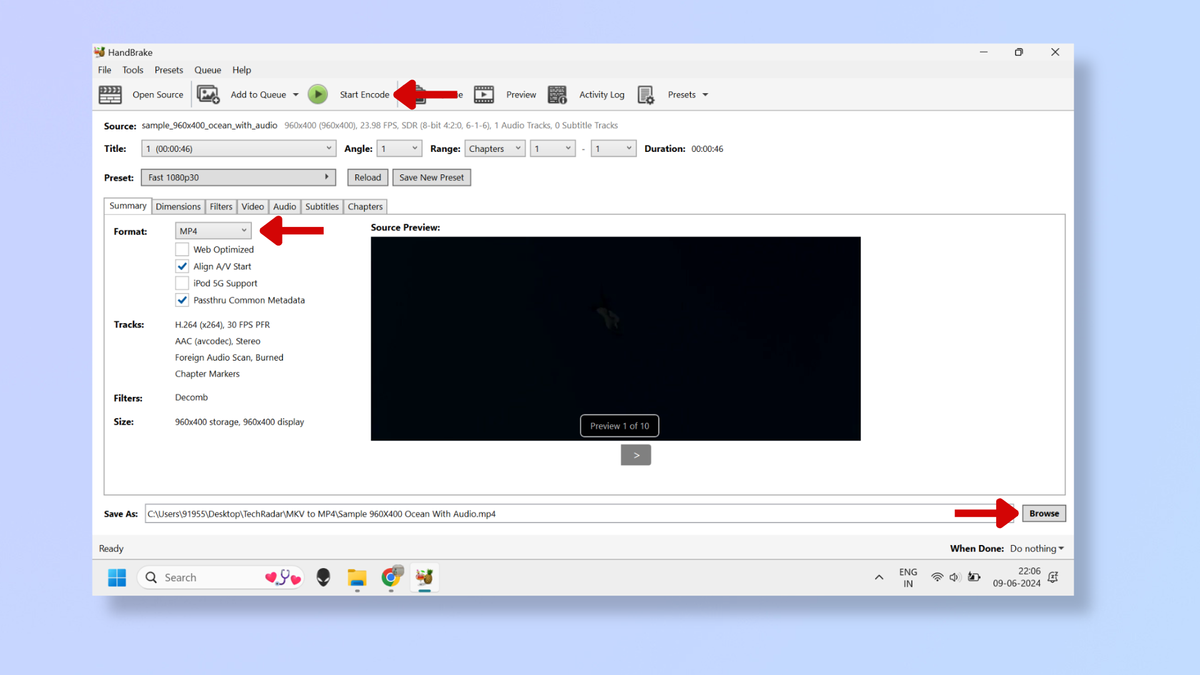The width and height of the screenshot is (1200, 675).
Task: Click inside the Save As path field
Action: click(500, 513)
